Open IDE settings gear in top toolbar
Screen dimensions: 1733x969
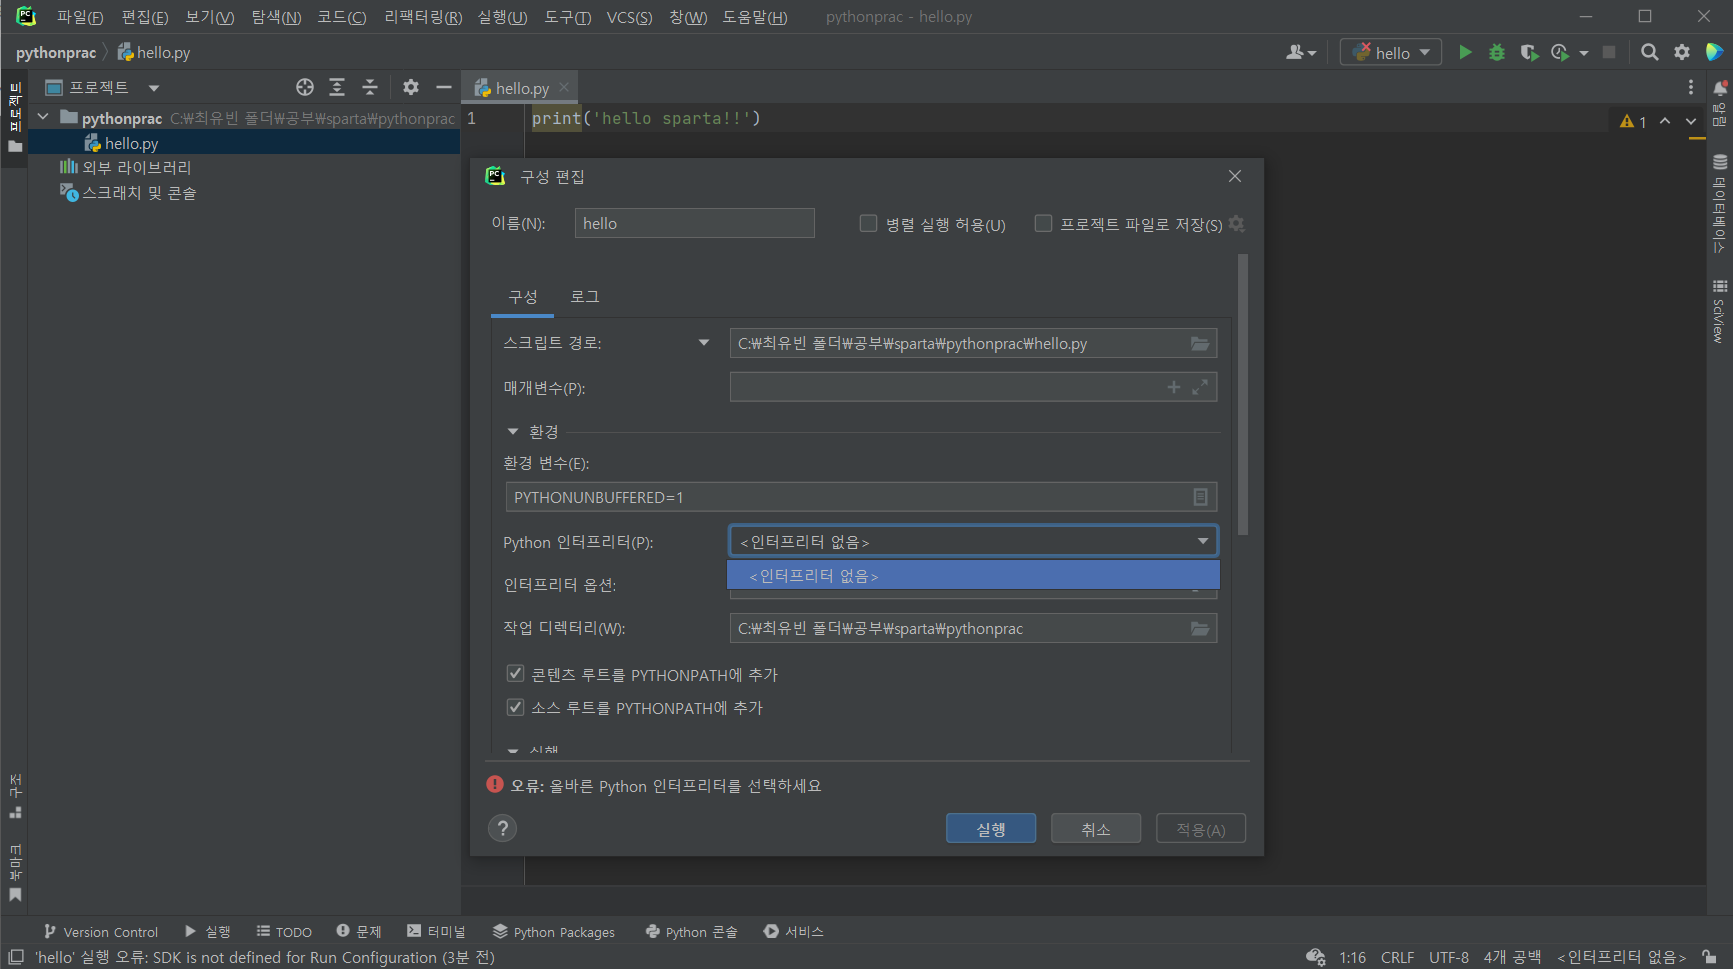click(x=1682, y=52)
